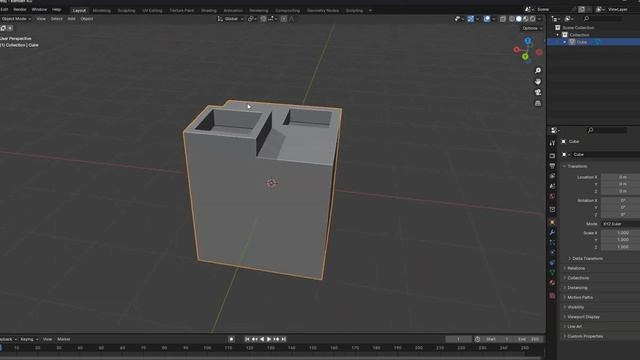The width and height of the screenshot is (640, 360).
Task: Click the blue Z axis gizmo ball
Action: (528, 41)
